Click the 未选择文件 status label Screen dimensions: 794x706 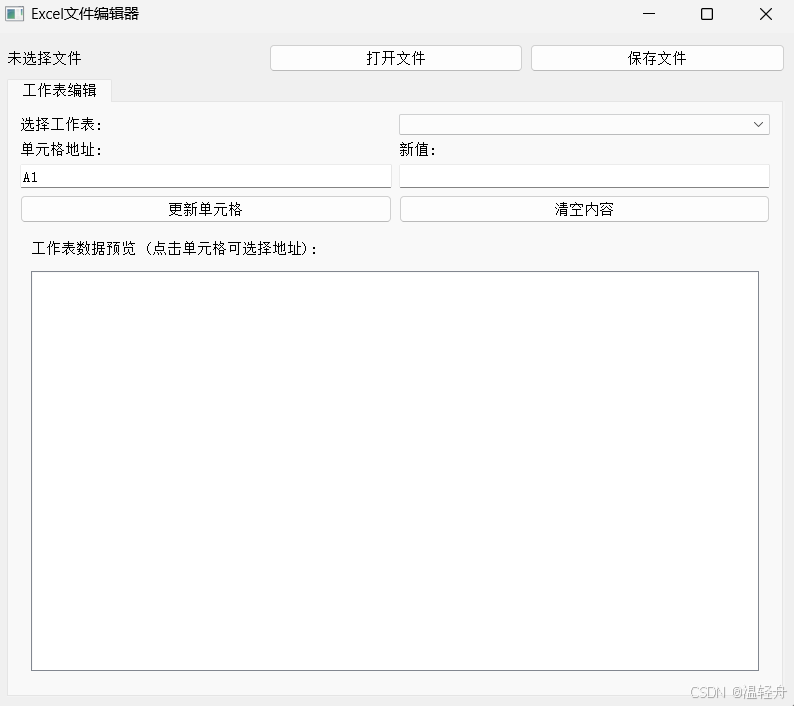pyautogui.click(x=45, y=58)
